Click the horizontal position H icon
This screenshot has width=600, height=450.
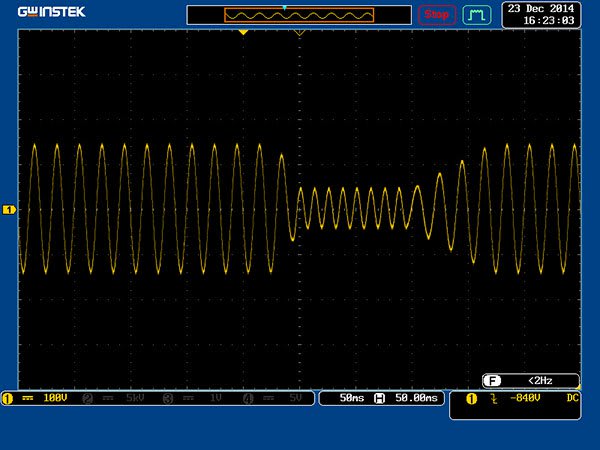point(379,398)
